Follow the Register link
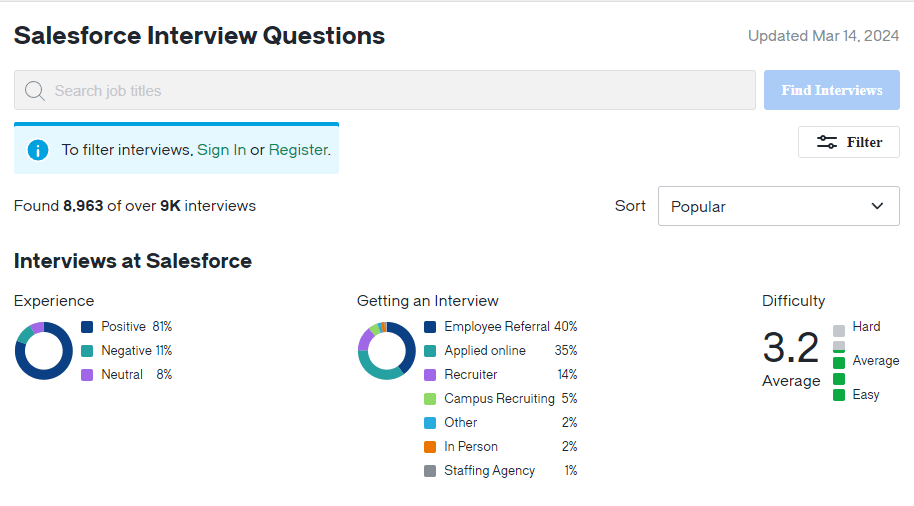The height and width of the screenshot is (506, 914). coord(298,150)
